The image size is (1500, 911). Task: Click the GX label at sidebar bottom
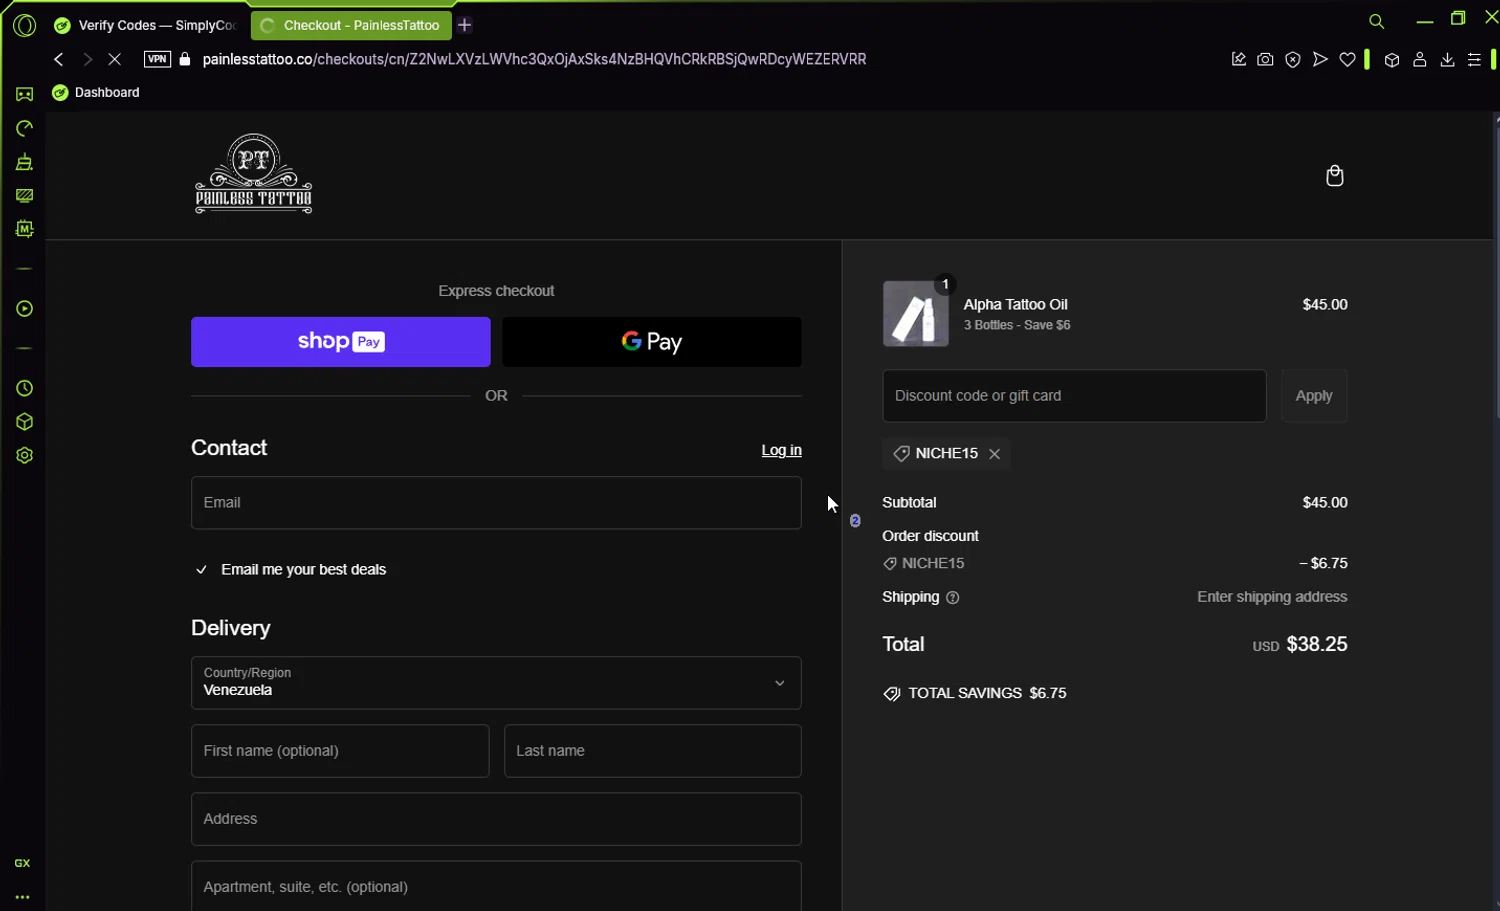click(x=22, y=863)
